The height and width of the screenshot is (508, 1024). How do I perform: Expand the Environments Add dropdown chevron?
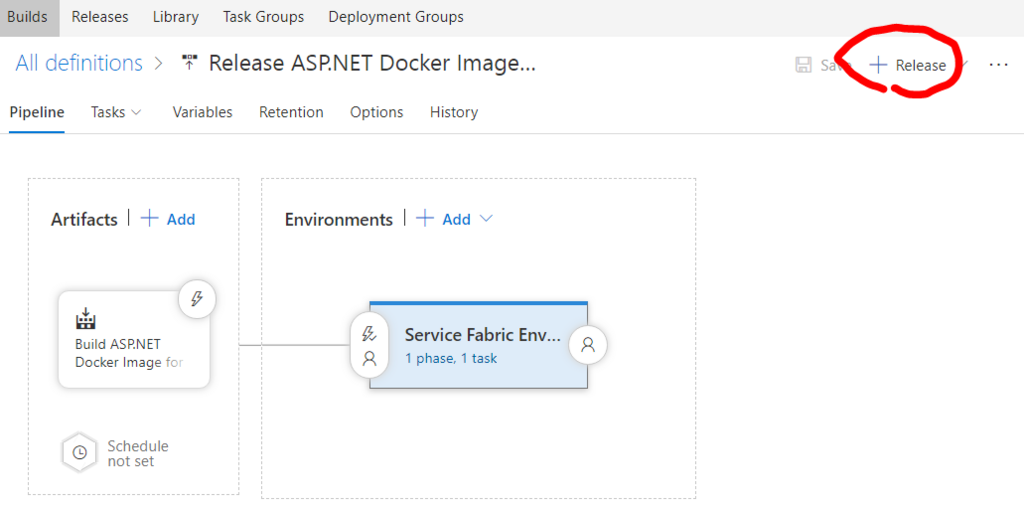coord(485,219)
